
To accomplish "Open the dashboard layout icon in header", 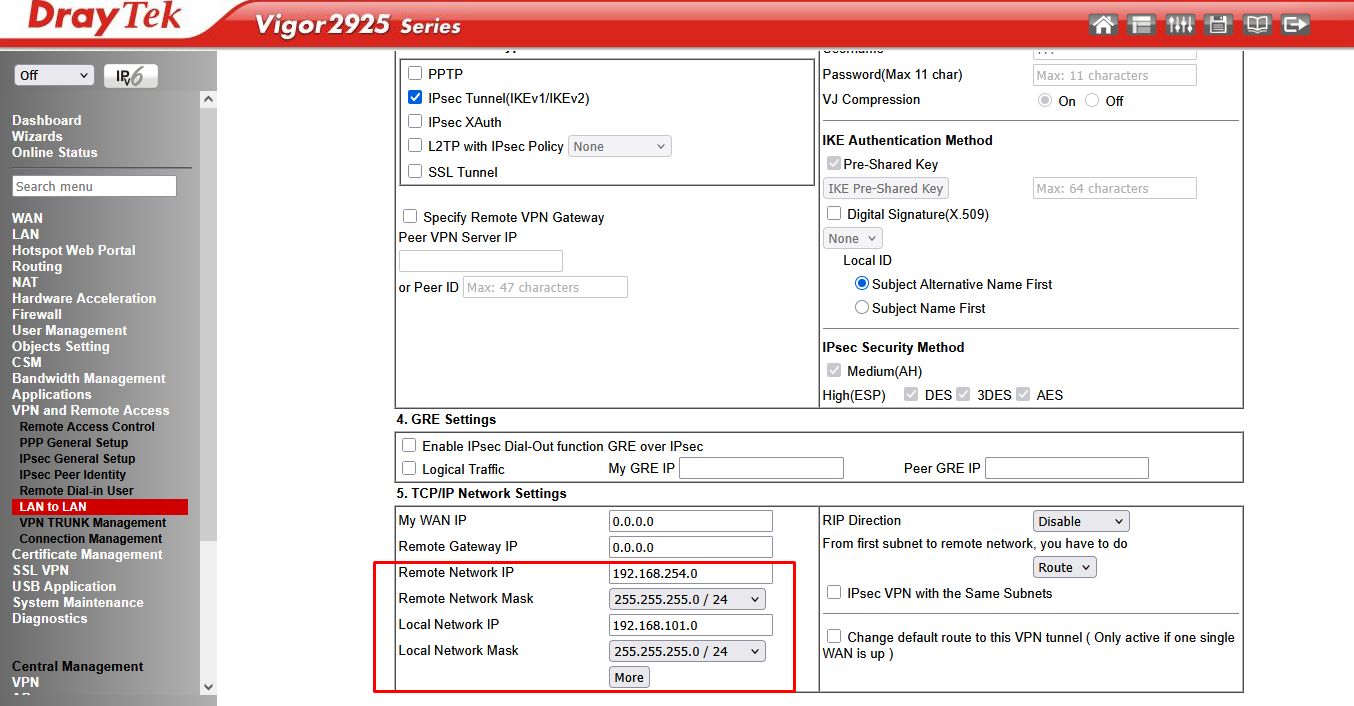I will 1141,25.
